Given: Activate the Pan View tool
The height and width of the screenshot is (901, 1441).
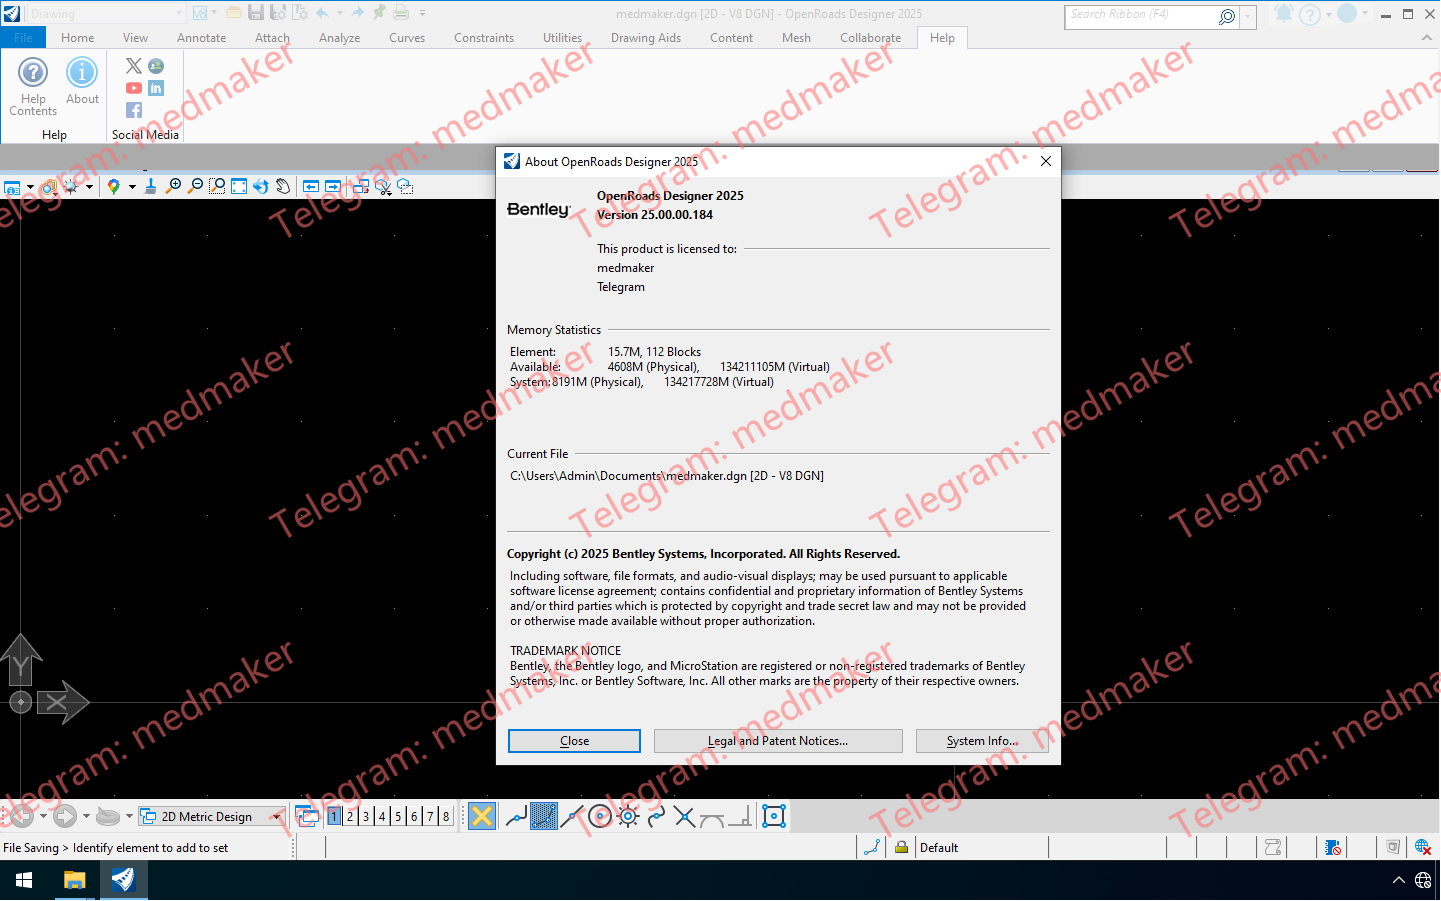Looking at the screenshot, I should pyautogui.click(x=281, y=186).
